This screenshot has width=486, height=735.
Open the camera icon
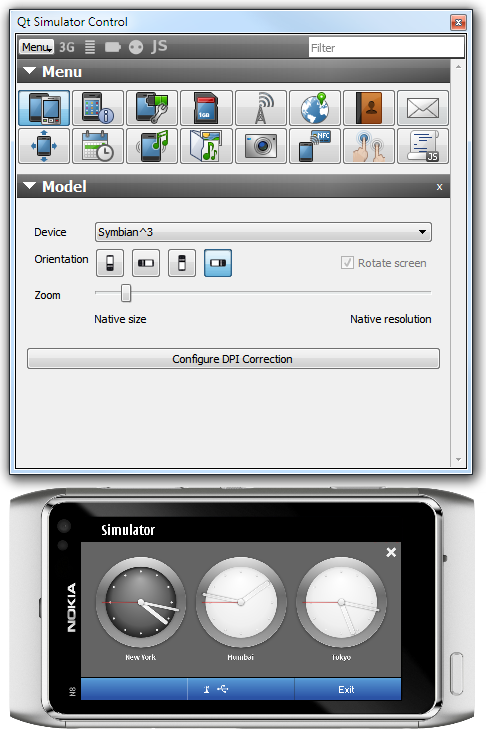pos(261,146)
